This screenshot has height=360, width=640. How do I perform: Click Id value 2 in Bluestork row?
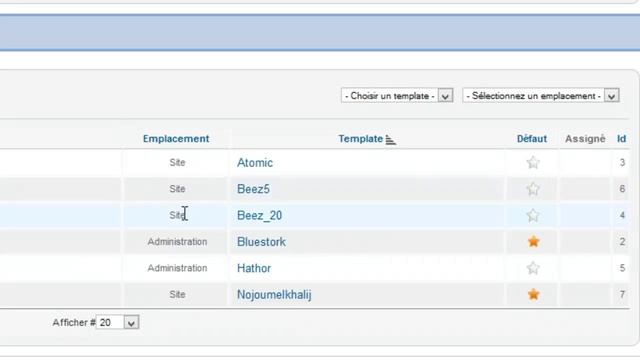pyautogui.click(x=622, y=242)
